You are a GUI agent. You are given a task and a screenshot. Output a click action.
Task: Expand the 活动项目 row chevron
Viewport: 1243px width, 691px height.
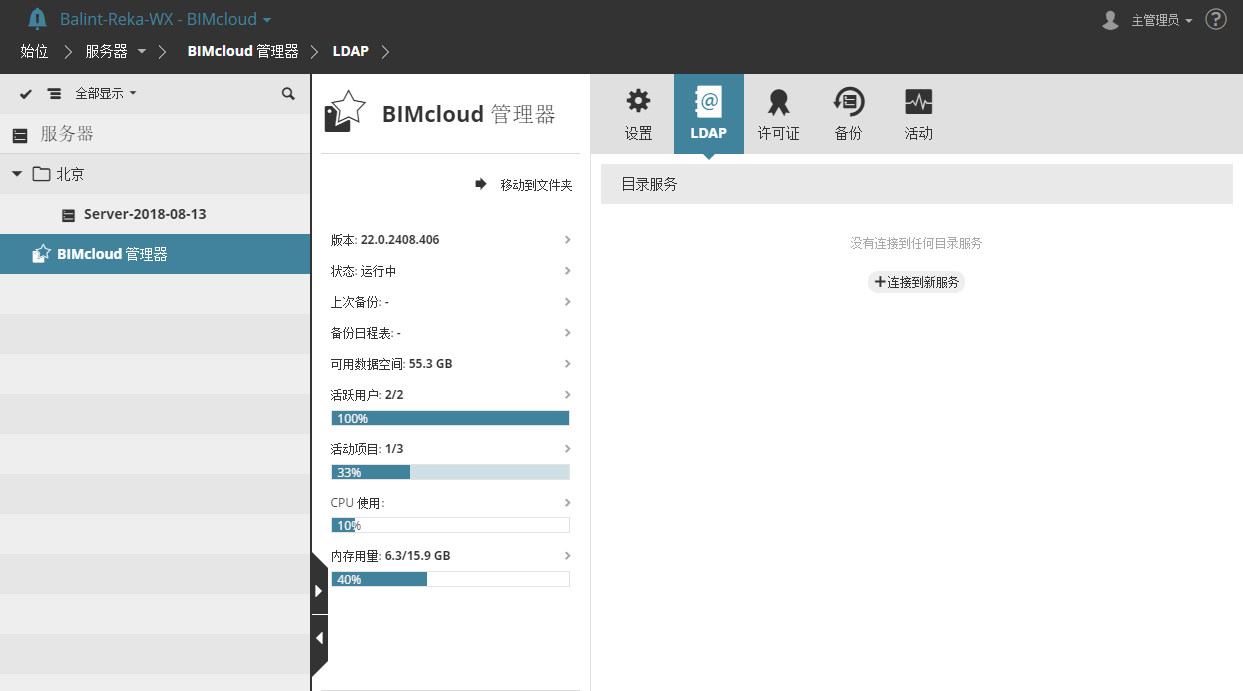coord(568,449)
